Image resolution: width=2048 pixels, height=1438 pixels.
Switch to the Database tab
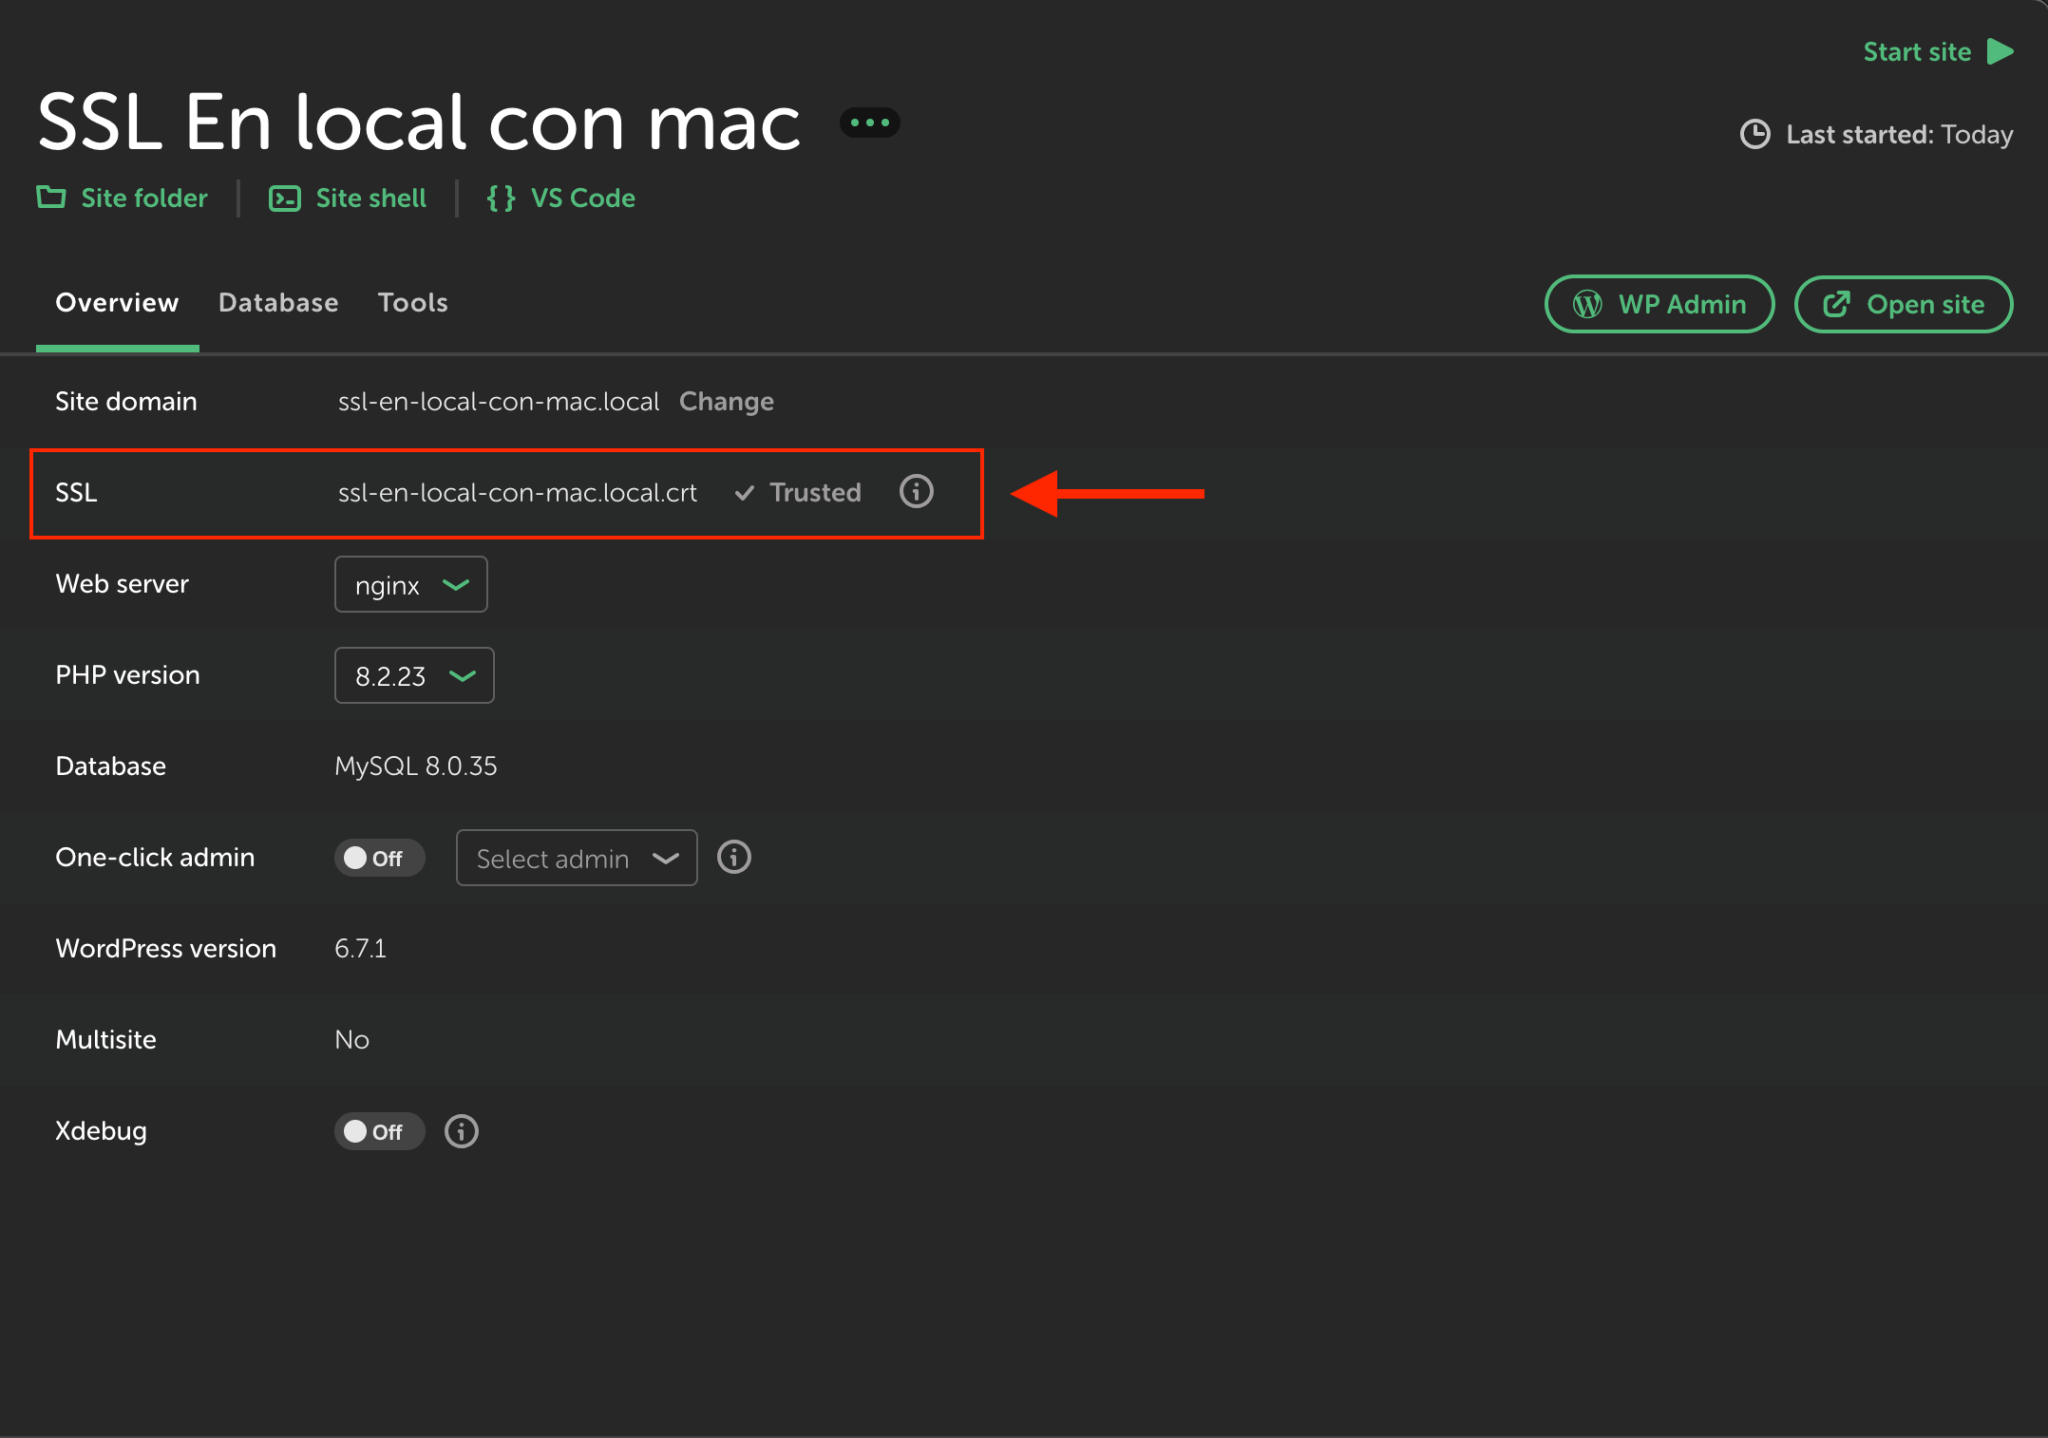point(278,302)
